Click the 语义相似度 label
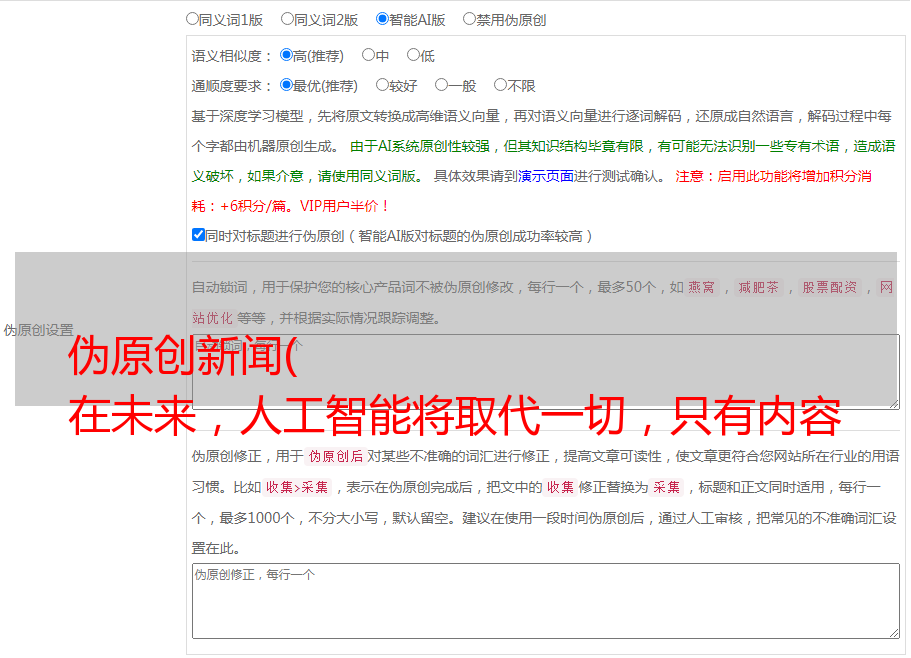Image resolution: width=911 pixels, height=658 pixels. pos(231,56)
